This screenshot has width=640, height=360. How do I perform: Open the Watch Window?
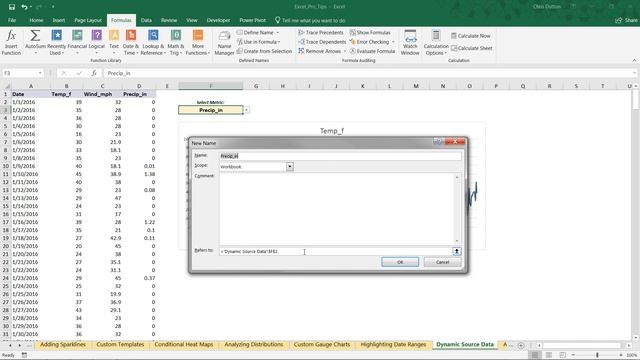(x=410, y=42)
